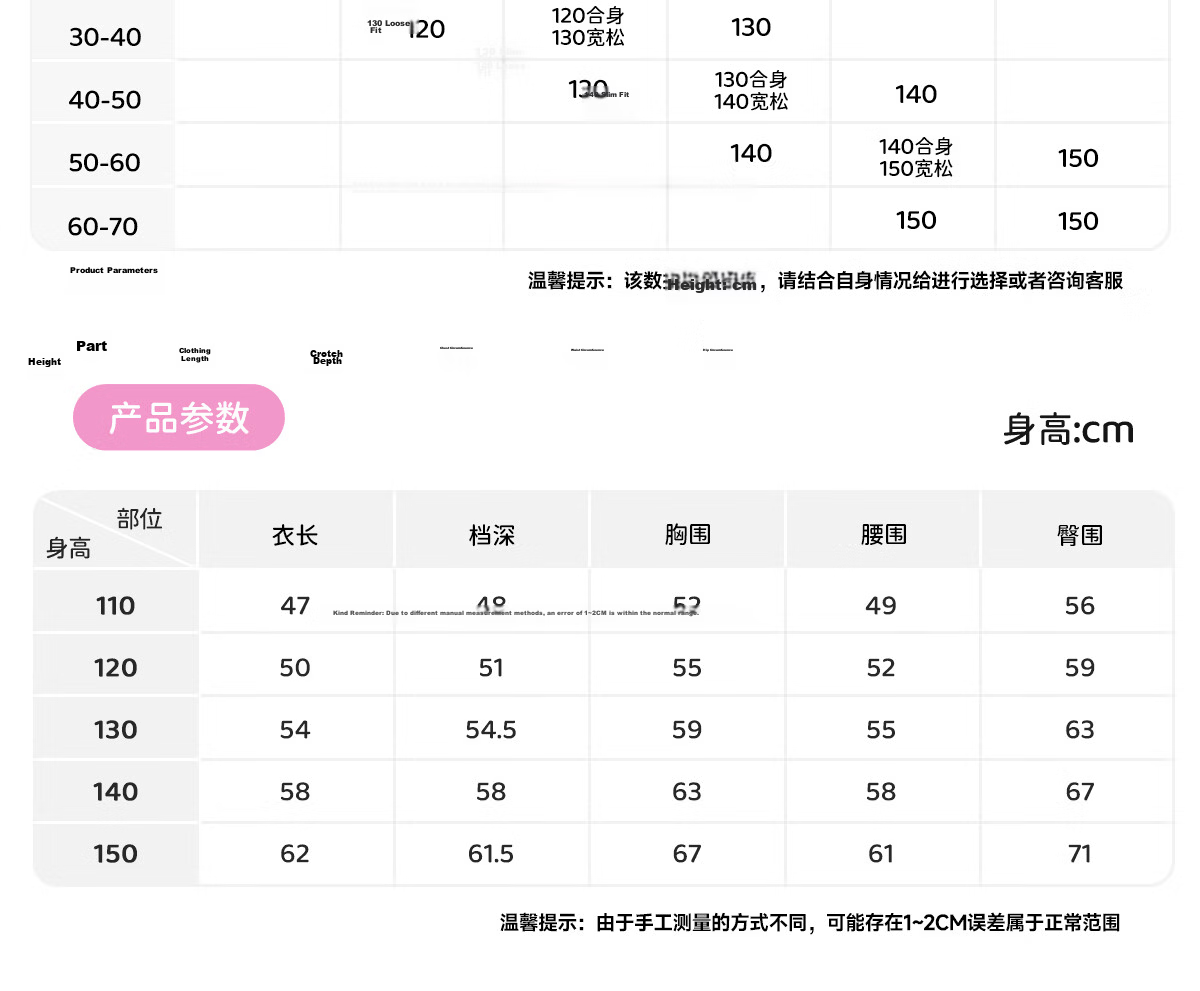
Task: Click the 130合身 140宽松 cell
Action: coord(751,90)
